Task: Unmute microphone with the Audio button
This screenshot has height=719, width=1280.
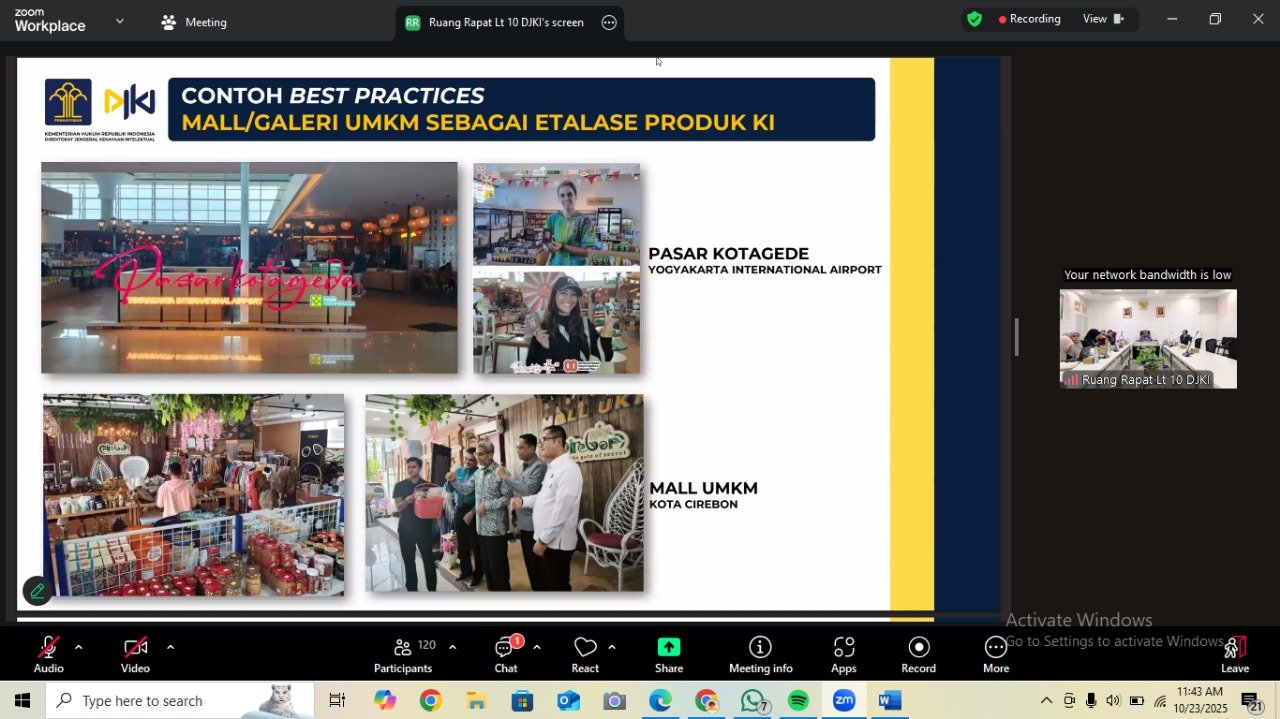Action: [48, 655]
